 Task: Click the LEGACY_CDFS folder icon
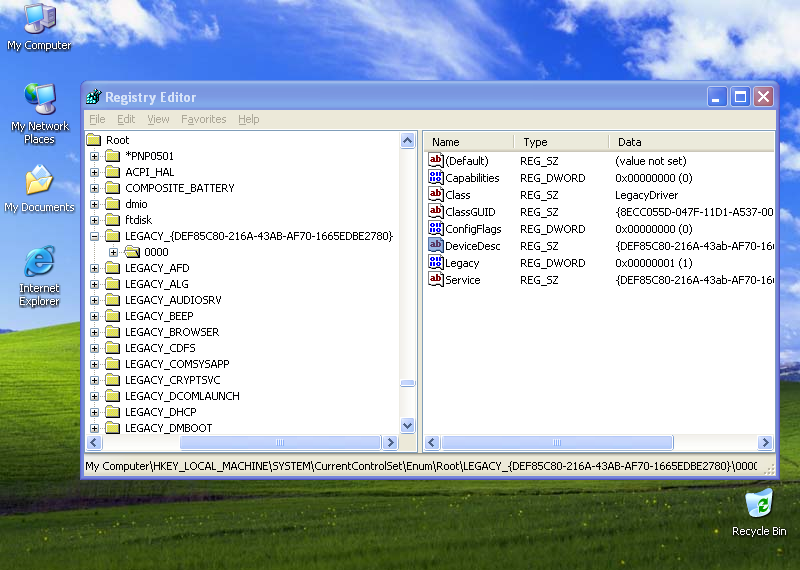(112, 348)
